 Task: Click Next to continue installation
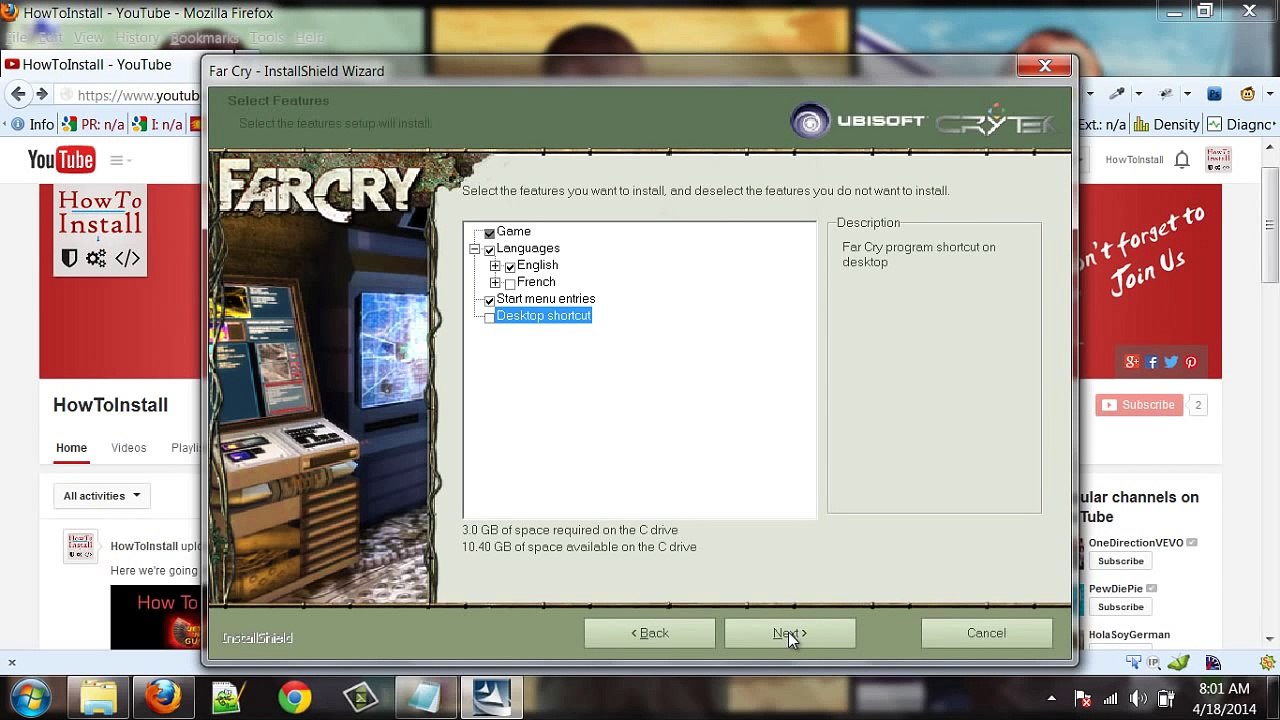click(x=790, y=633)
